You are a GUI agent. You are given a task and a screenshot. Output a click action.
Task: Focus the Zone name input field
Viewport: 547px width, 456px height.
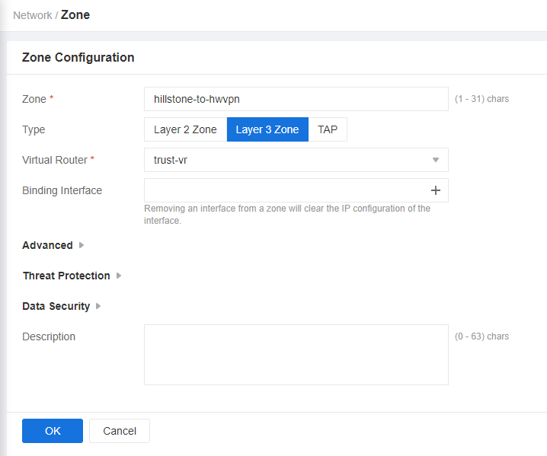296,99
